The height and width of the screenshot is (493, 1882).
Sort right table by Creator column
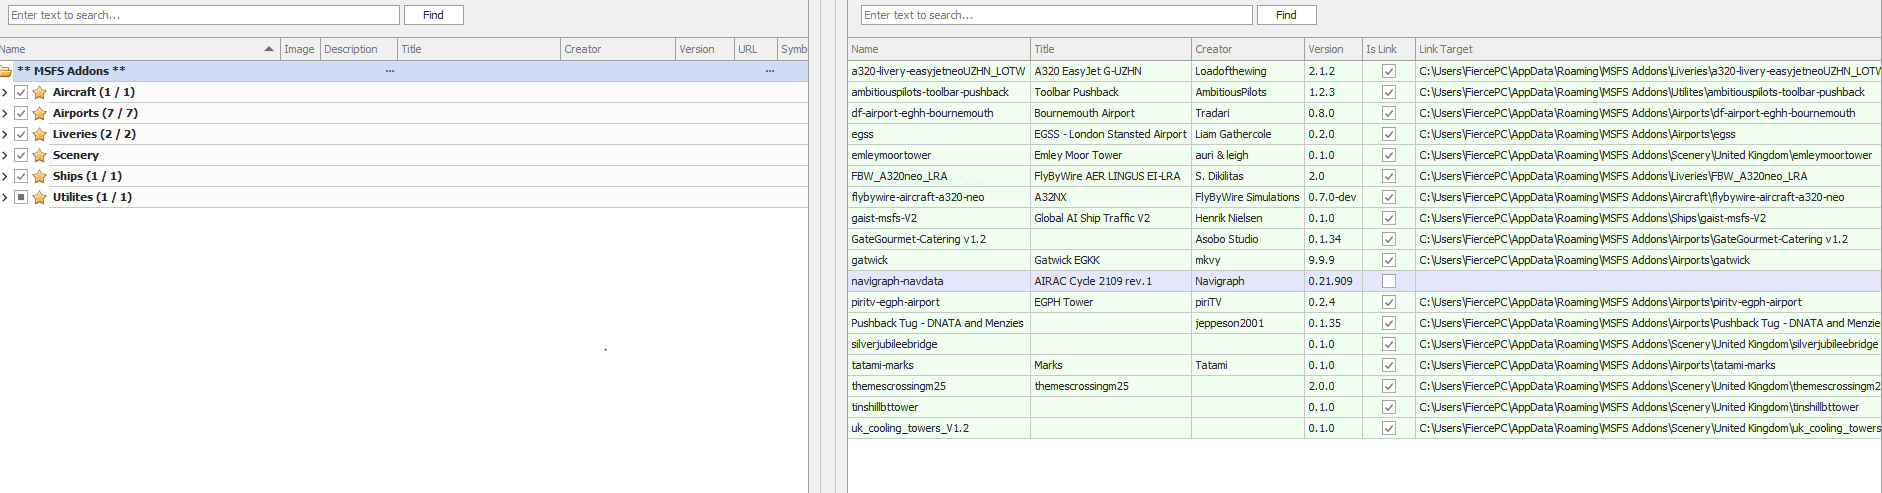(1246, 49)
